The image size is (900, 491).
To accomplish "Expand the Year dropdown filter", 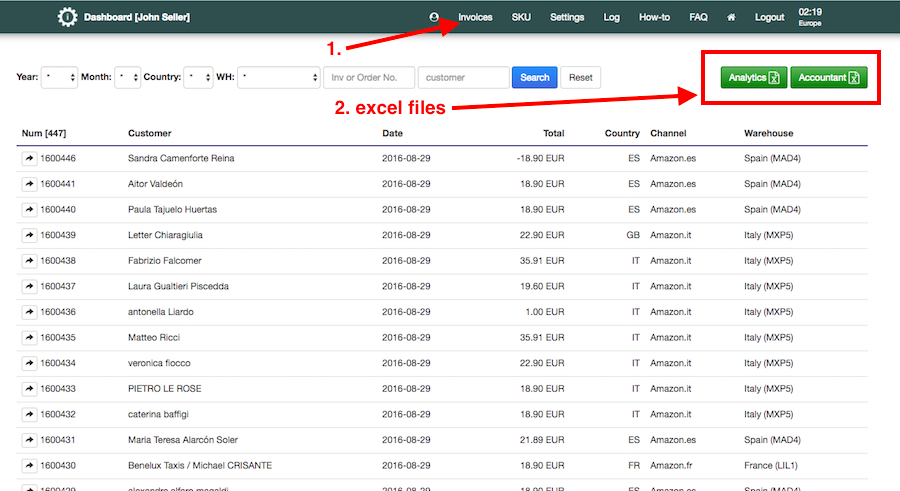I will 59,77.
